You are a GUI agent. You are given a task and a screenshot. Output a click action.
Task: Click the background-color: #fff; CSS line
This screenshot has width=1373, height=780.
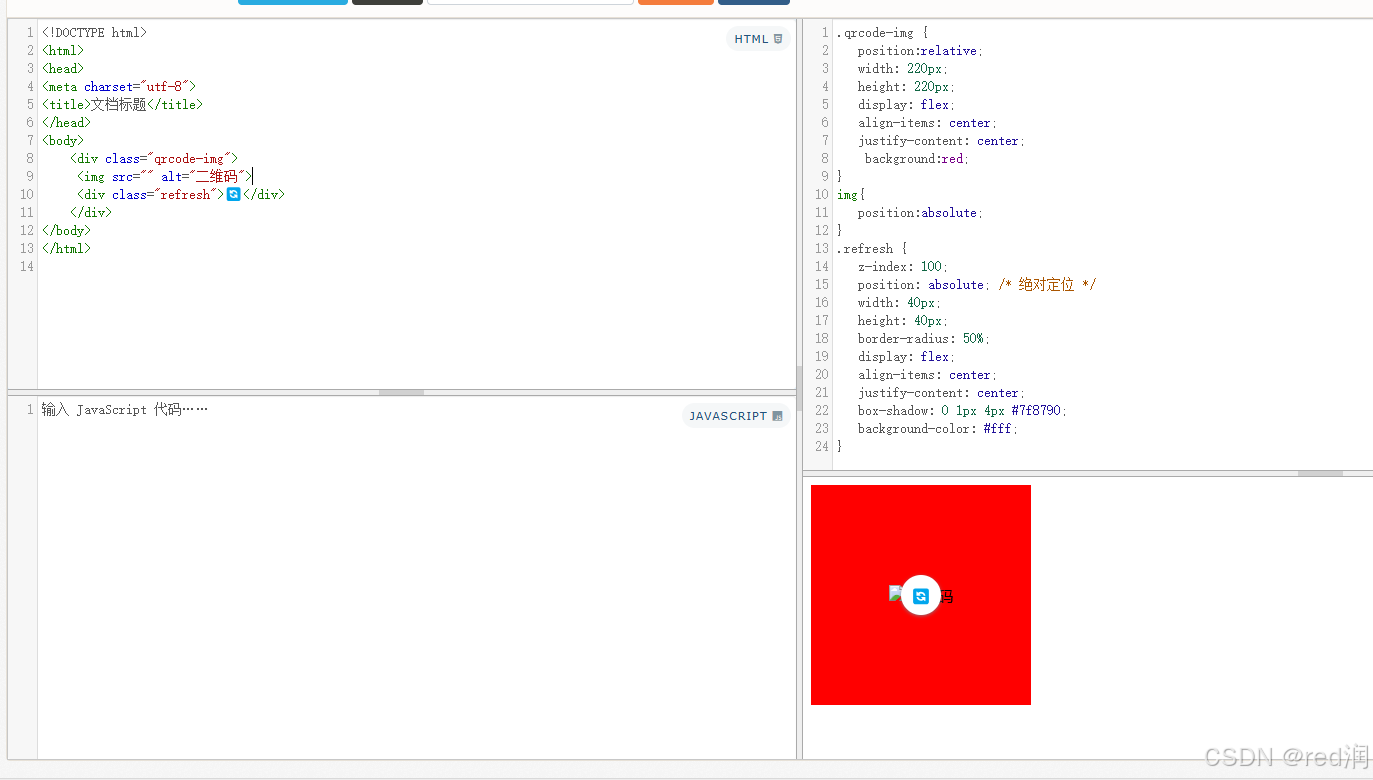pos(937,429)
